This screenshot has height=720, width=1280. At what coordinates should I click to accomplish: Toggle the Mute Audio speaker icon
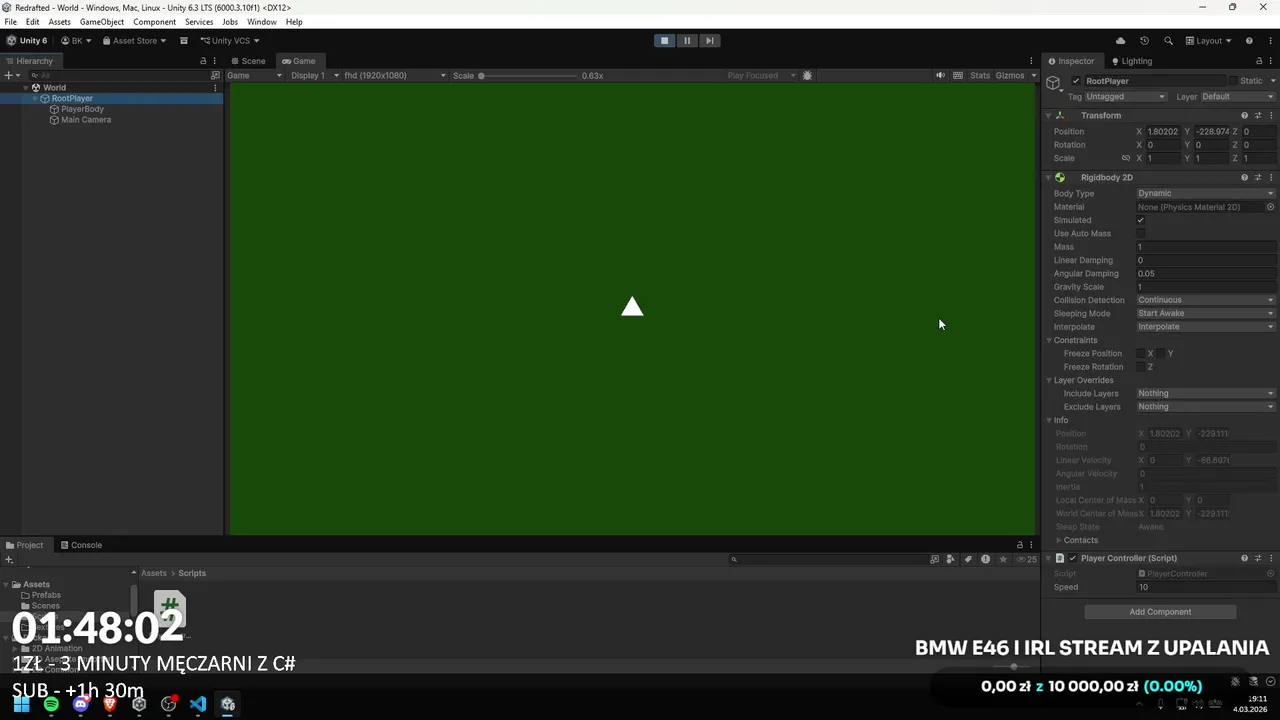pyautogui.click(x=940, y=76)
